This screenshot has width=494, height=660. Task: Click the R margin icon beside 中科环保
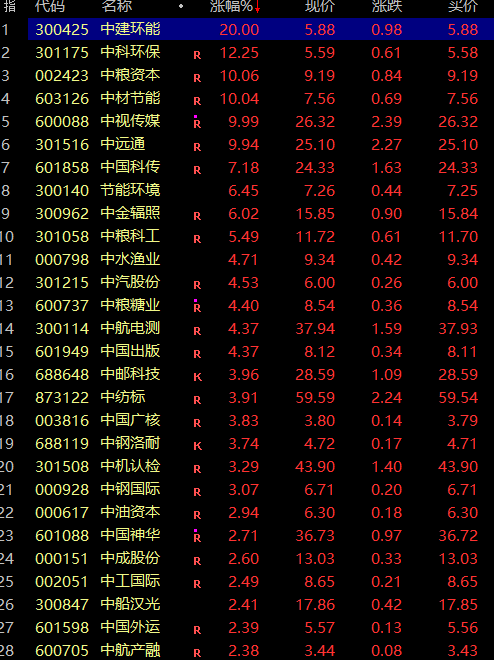coord(197,55)
